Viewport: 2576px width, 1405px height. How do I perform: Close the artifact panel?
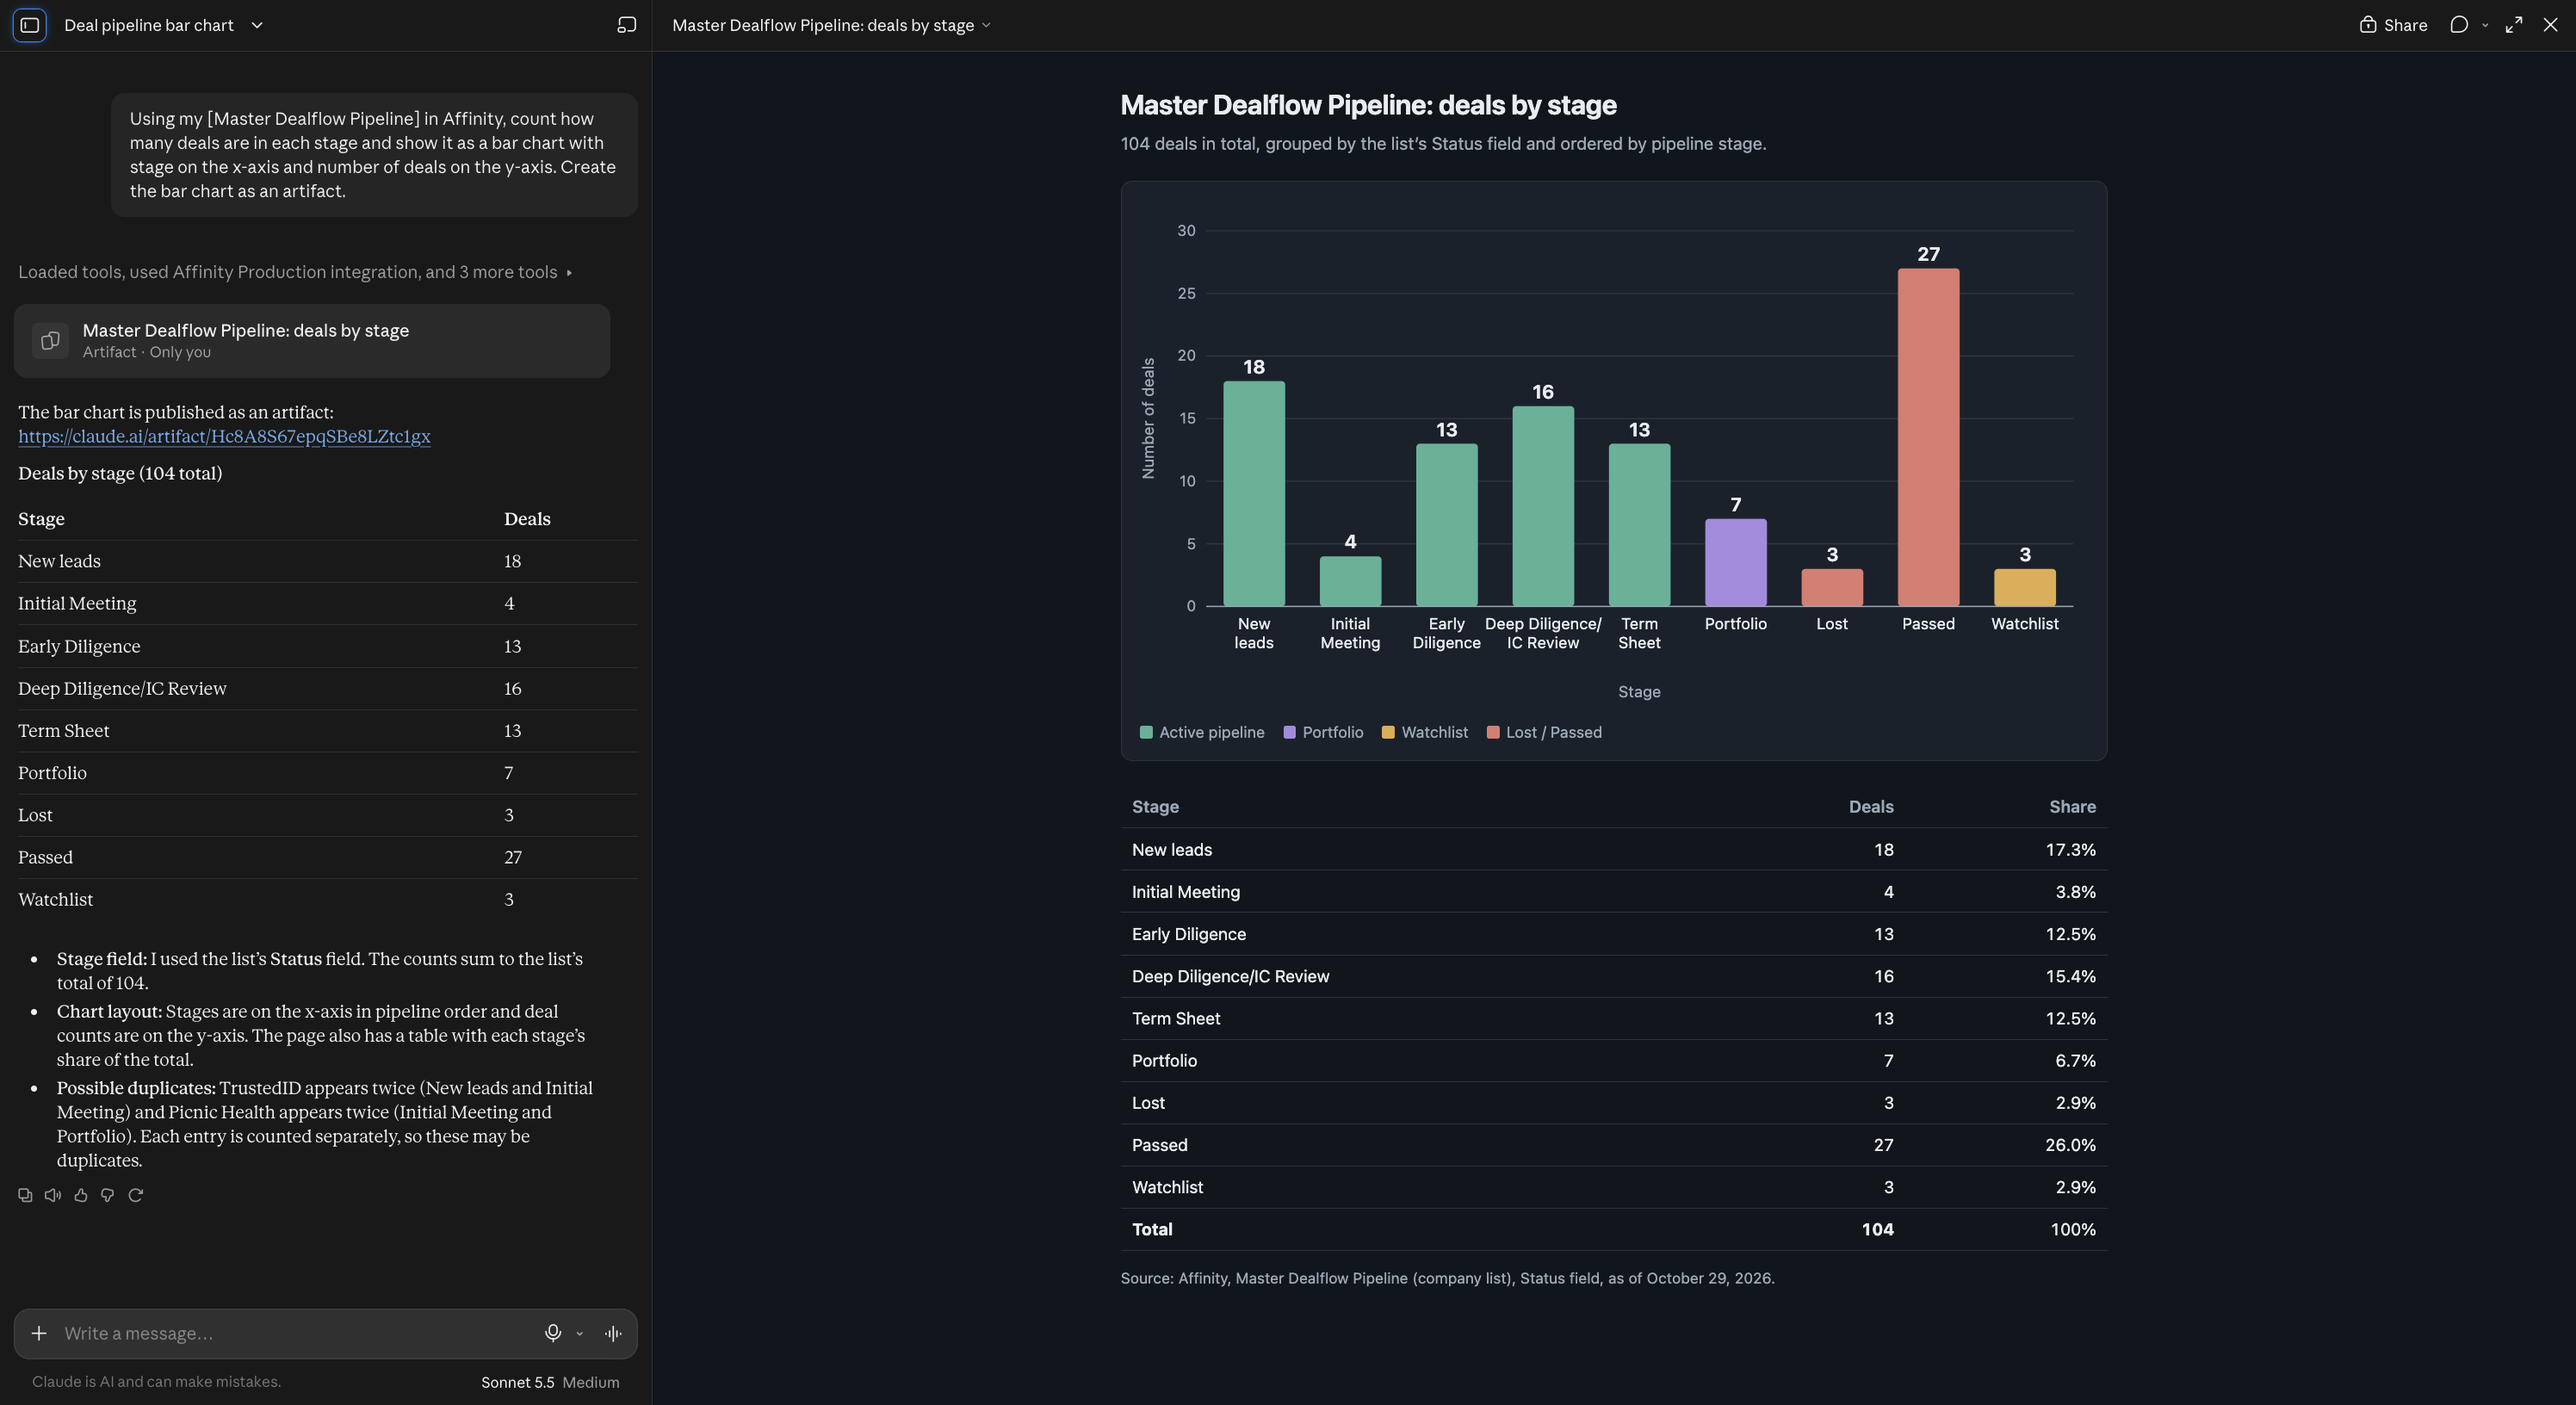(x=2551, y=25)
